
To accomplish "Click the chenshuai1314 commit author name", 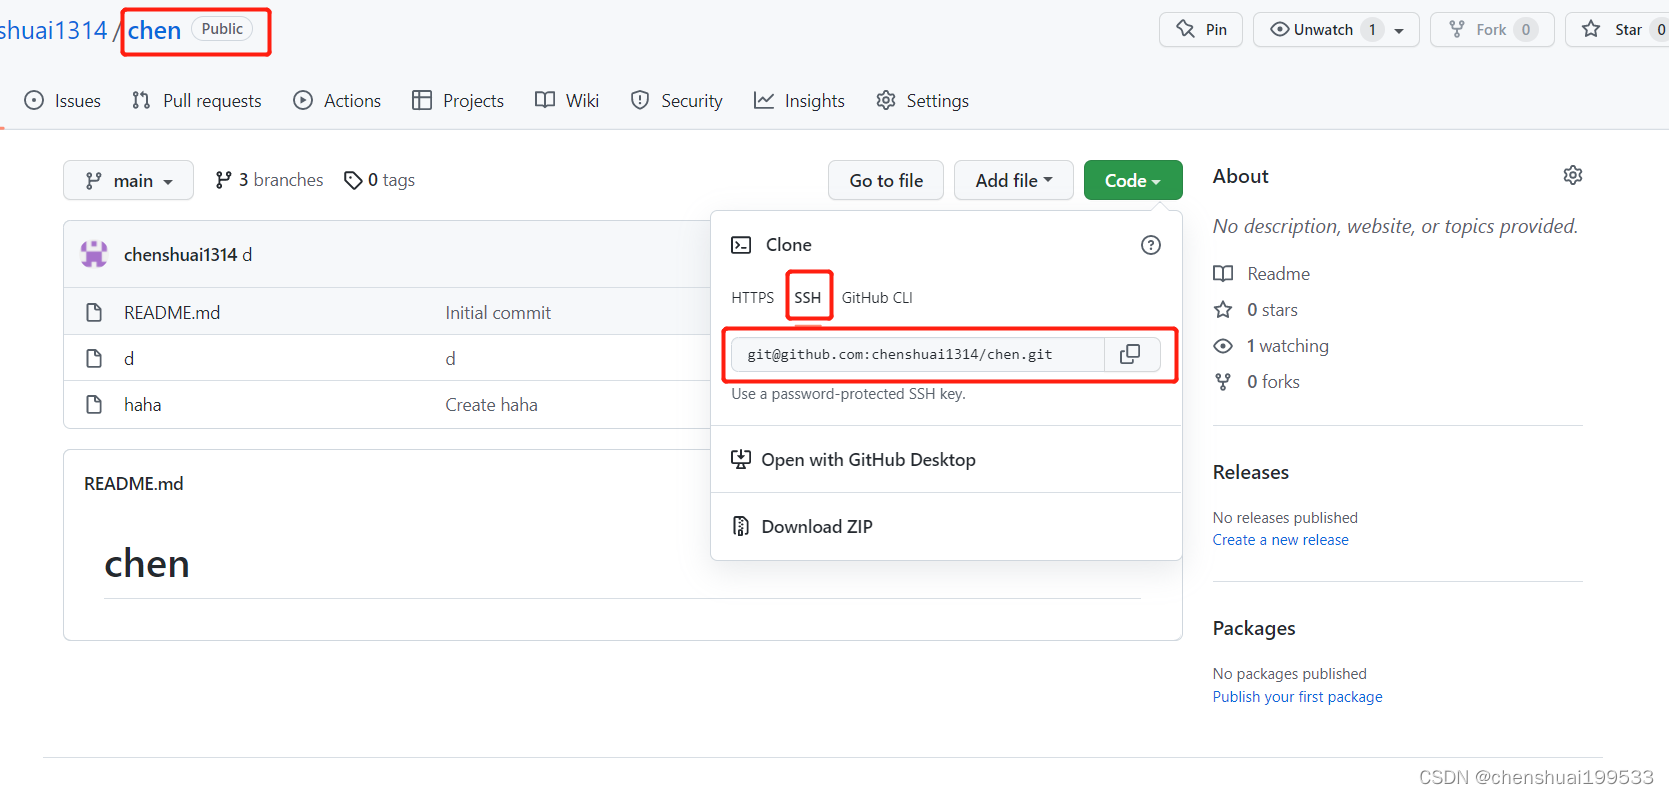I will [180, 255].
